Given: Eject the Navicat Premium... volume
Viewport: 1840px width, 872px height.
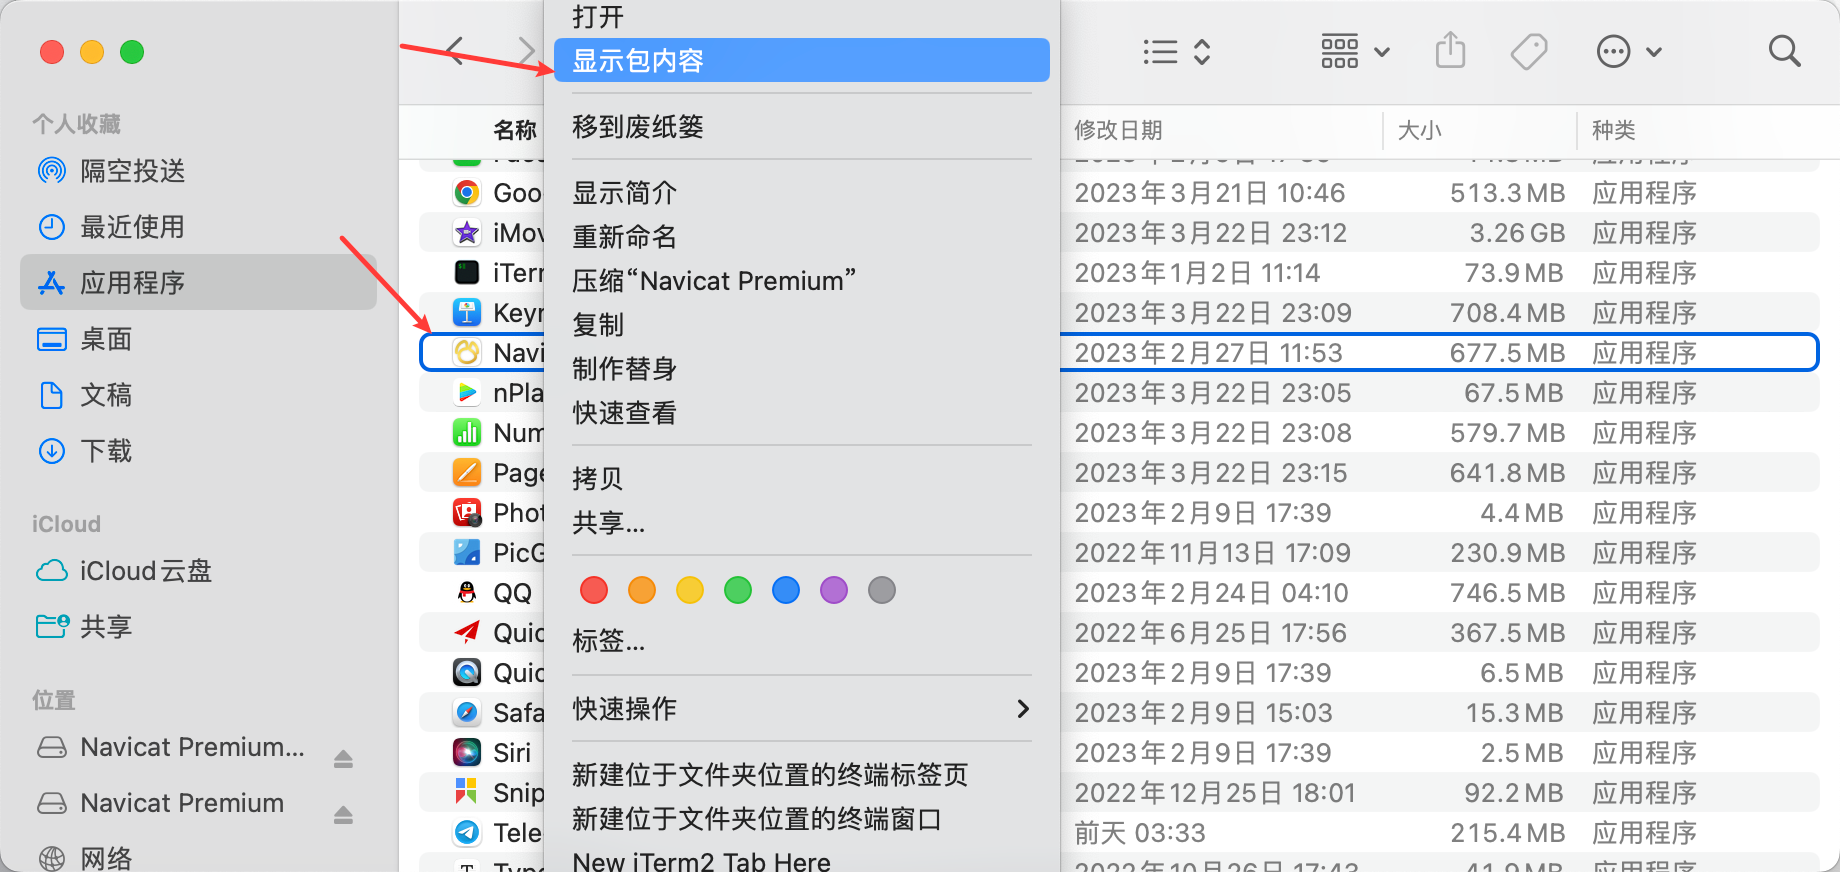Looking at the screenshot, I should (x=343, y=759).
